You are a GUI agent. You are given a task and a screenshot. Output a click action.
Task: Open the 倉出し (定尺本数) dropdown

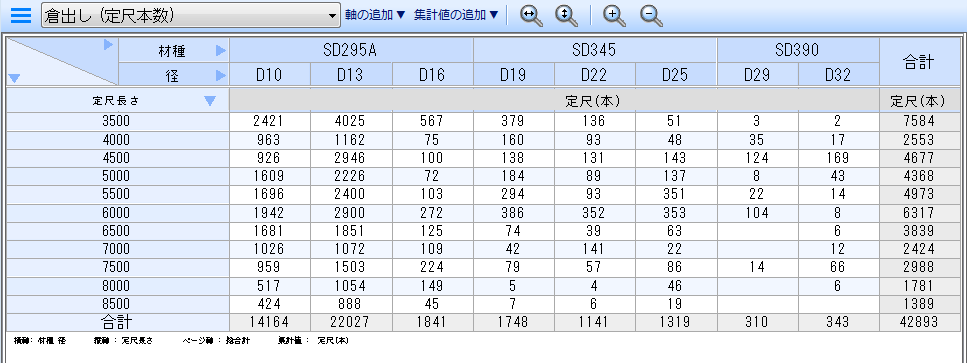pos(191,15)
